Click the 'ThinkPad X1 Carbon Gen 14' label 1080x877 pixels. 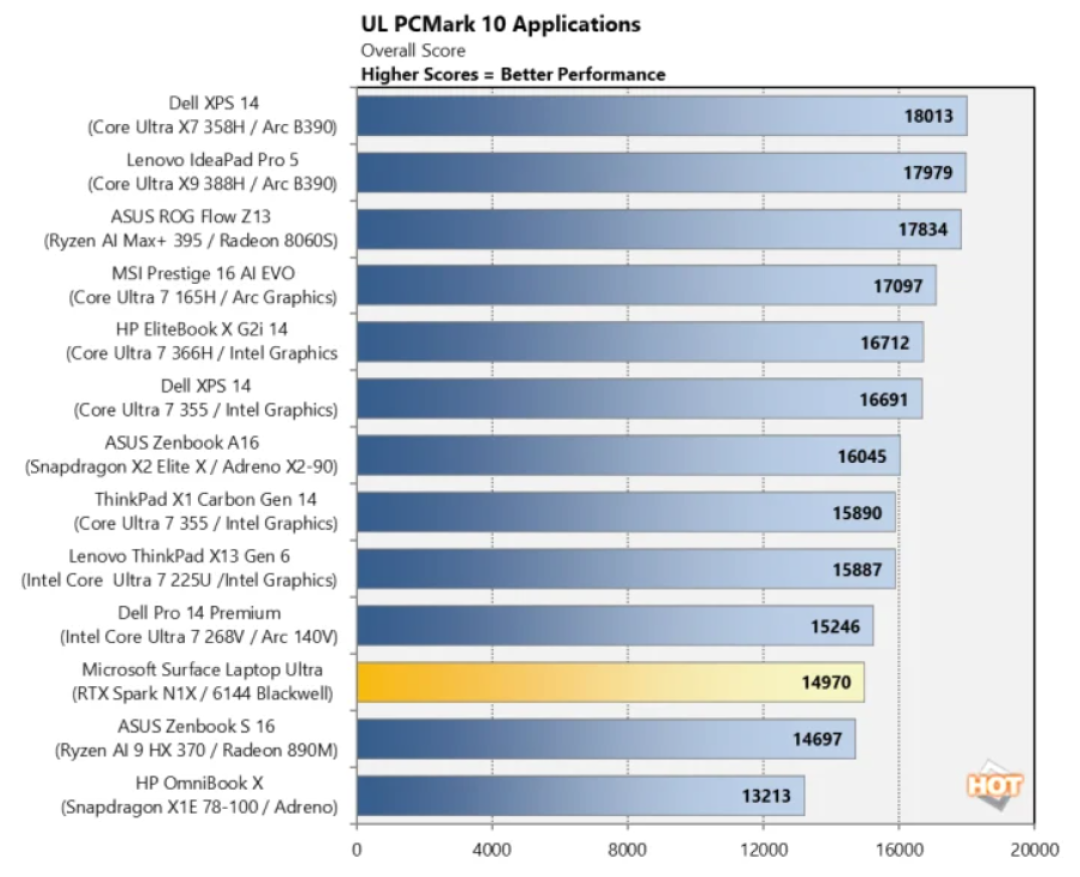(206, 499)
